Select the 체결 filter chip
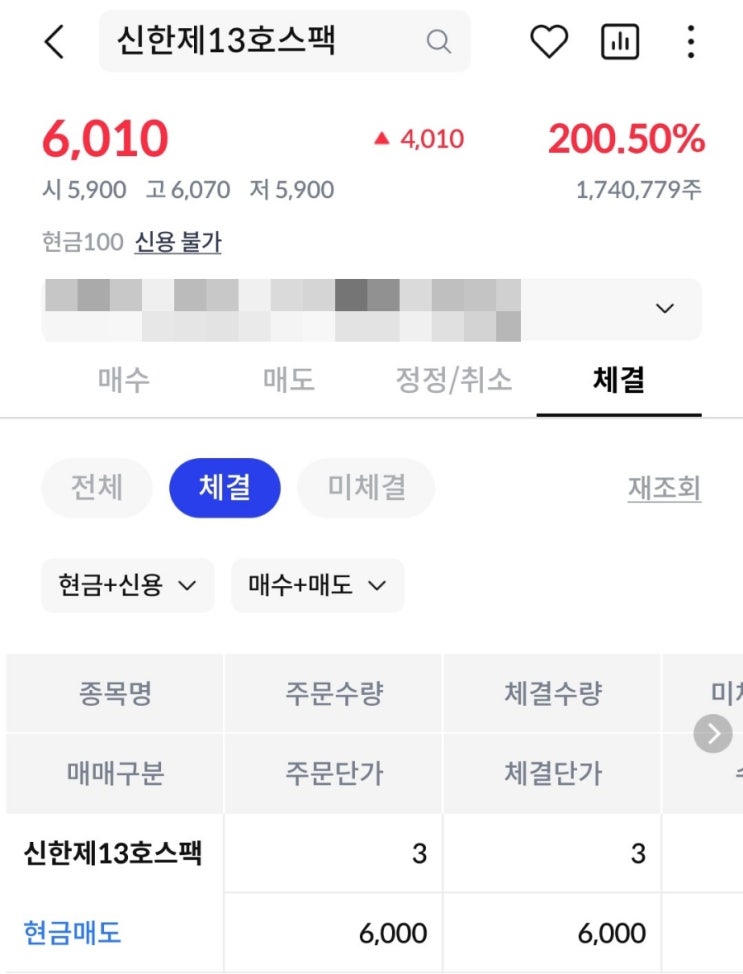Screen dimensions: 743x974 click(x=225, y=488)
